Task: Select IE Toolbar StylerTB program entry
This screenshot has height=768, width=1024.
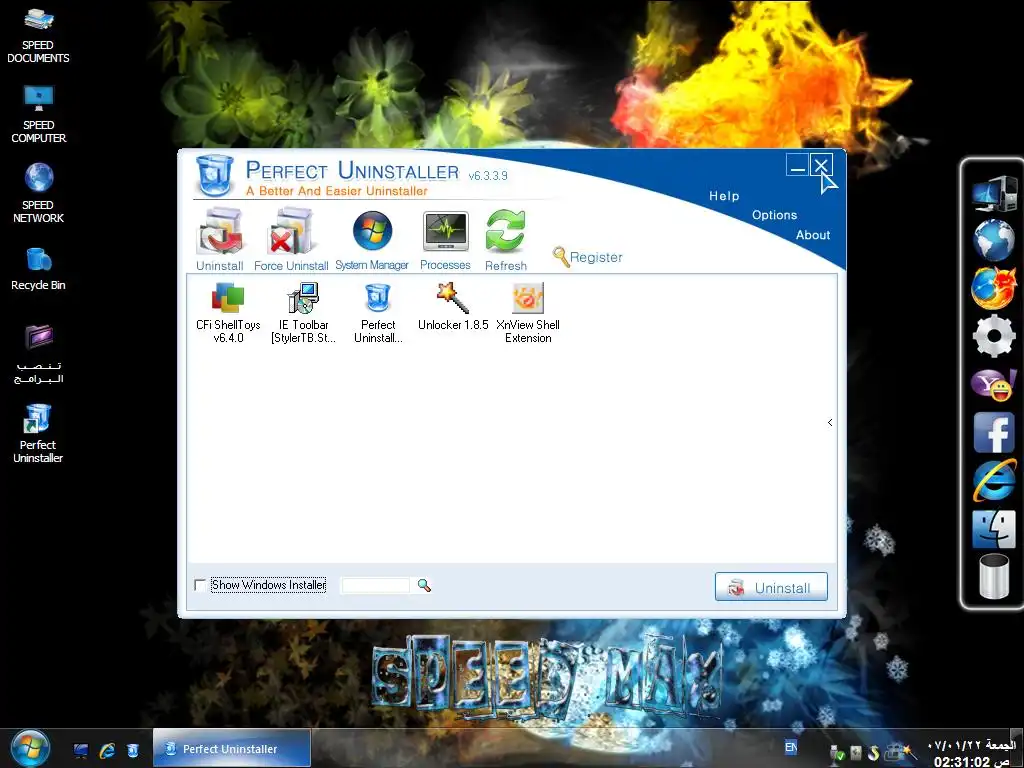Action: click(303, 313)
